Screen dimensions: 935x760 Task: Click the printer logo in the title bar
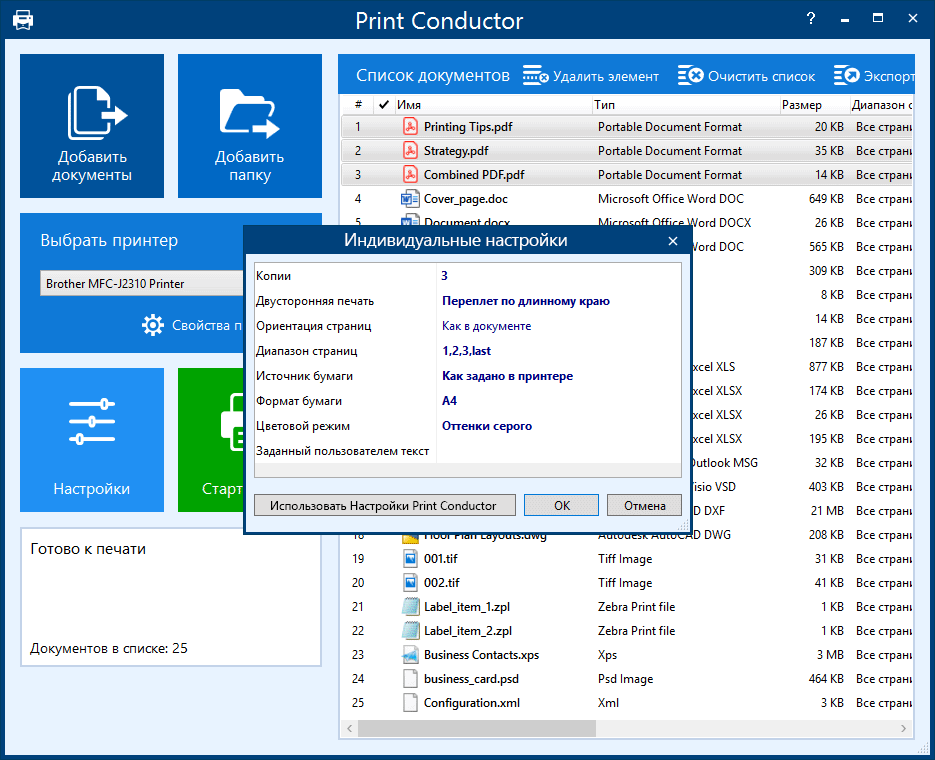[x=23, y=20]
